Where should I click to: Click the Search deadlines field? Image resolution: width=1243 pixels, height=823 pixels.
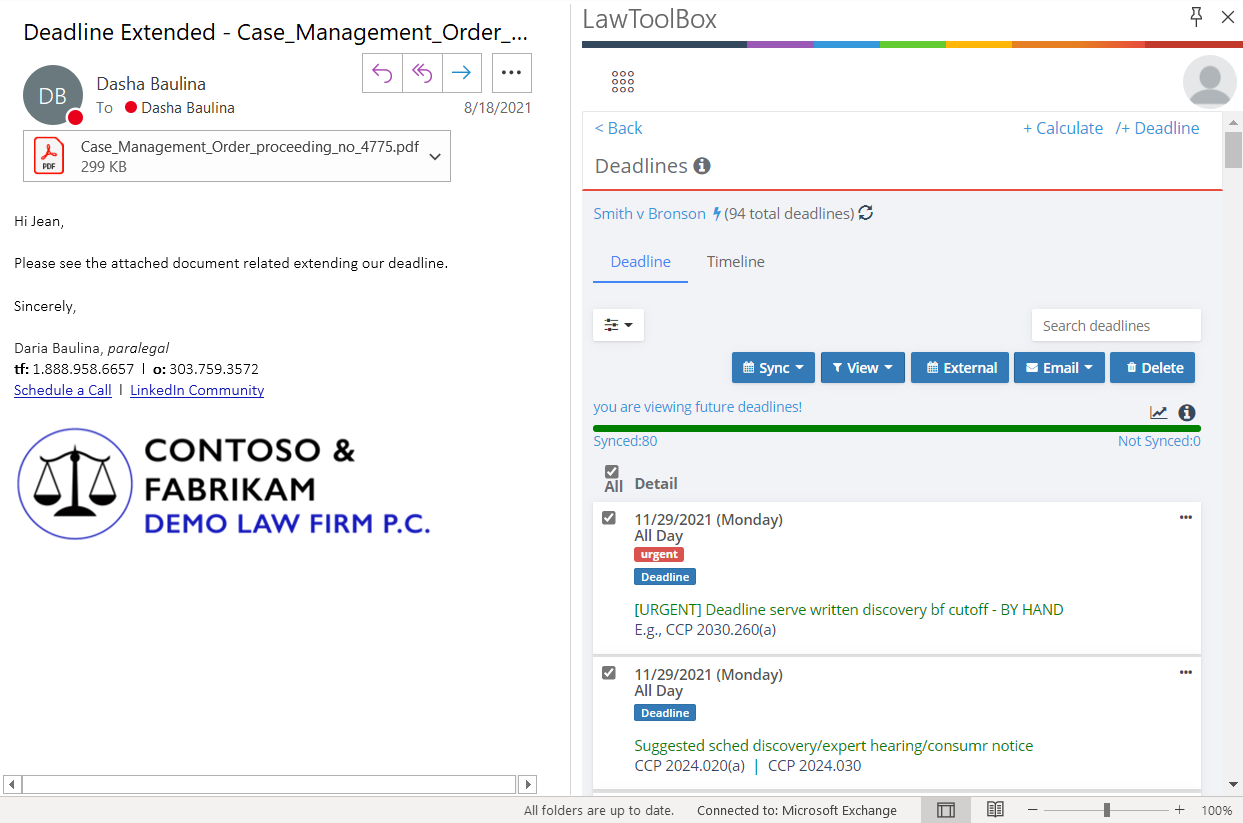[x=1116, y=325]
